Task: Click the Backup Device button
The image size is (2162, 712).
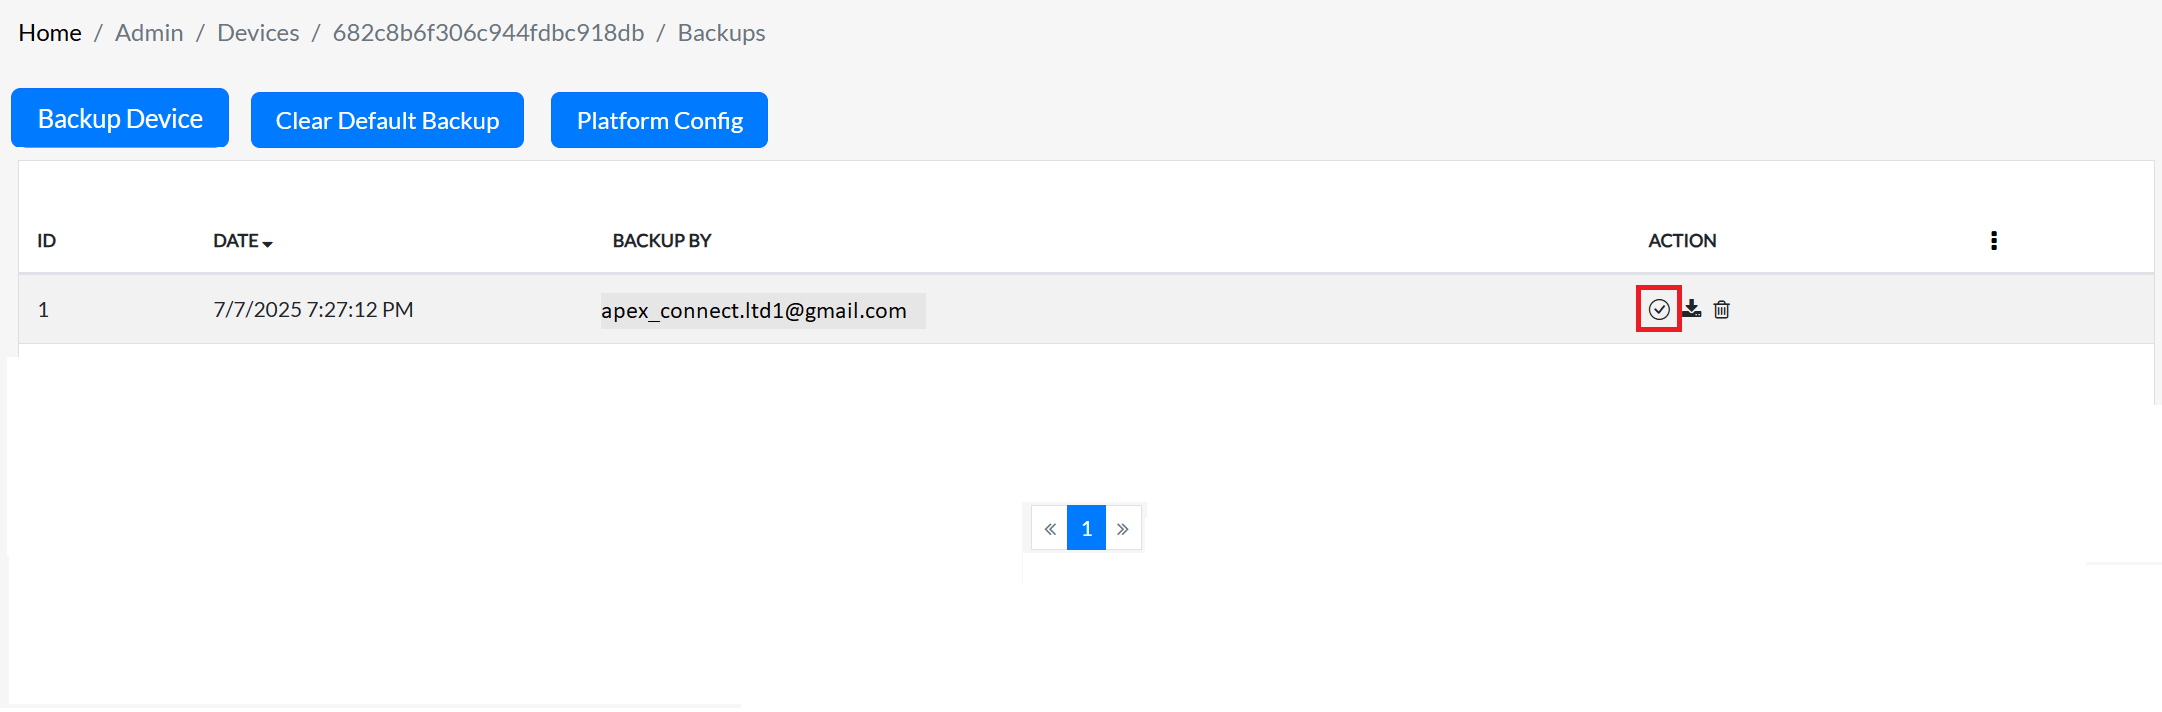Action: click(x=120, y=119)
